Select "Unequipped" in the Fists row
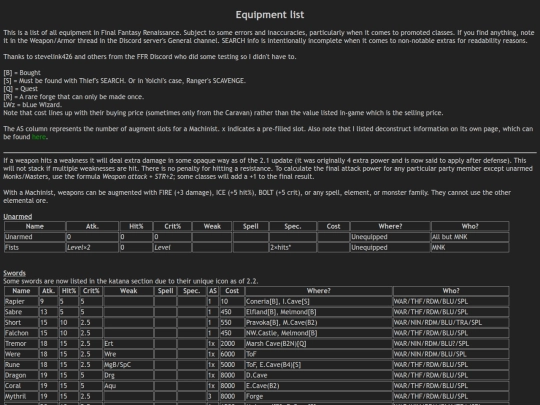The height and width of the screenshot is (405, 540). [390, 248]
